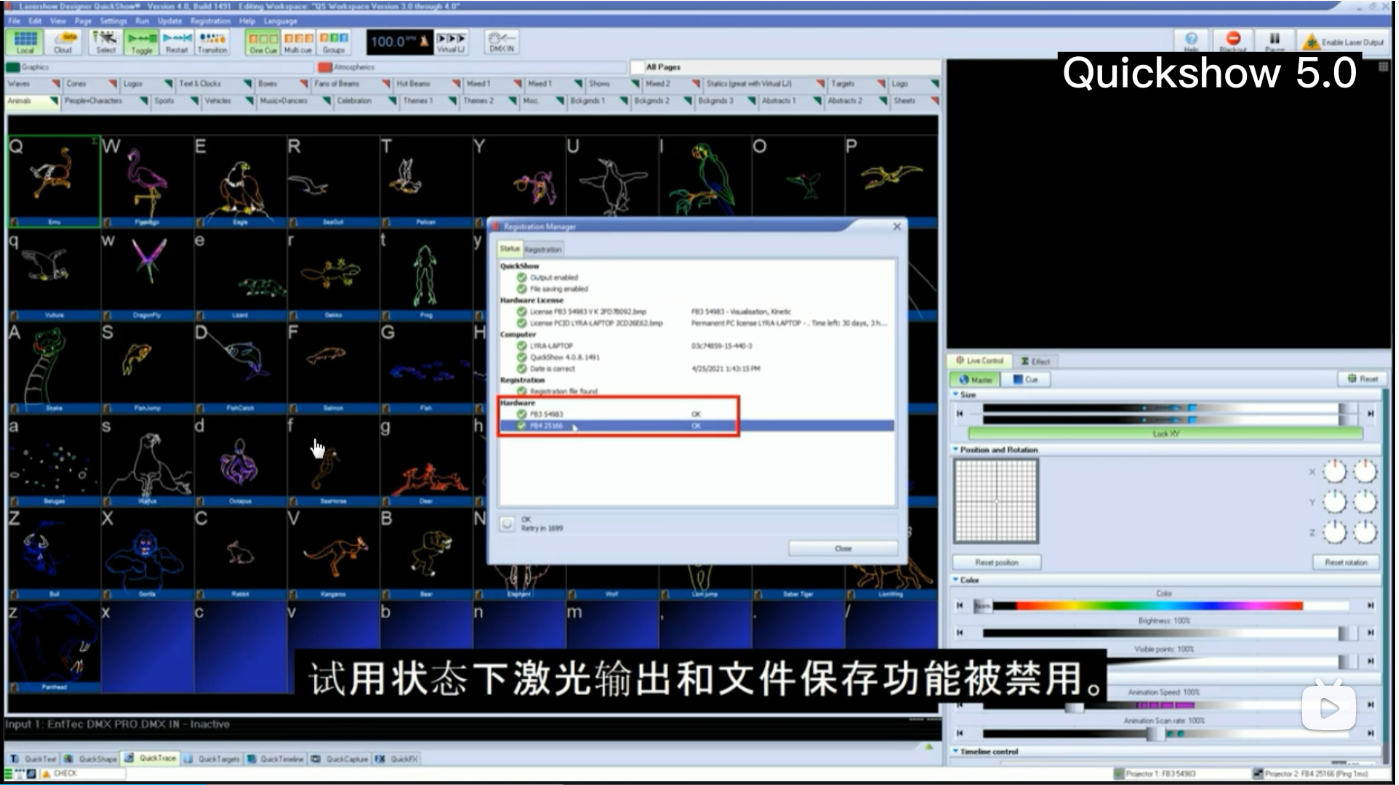The width and height of the screenshot is (1399, 785).
Task: Close the Registration Manager dialog
Action: (x=844, y=548)
